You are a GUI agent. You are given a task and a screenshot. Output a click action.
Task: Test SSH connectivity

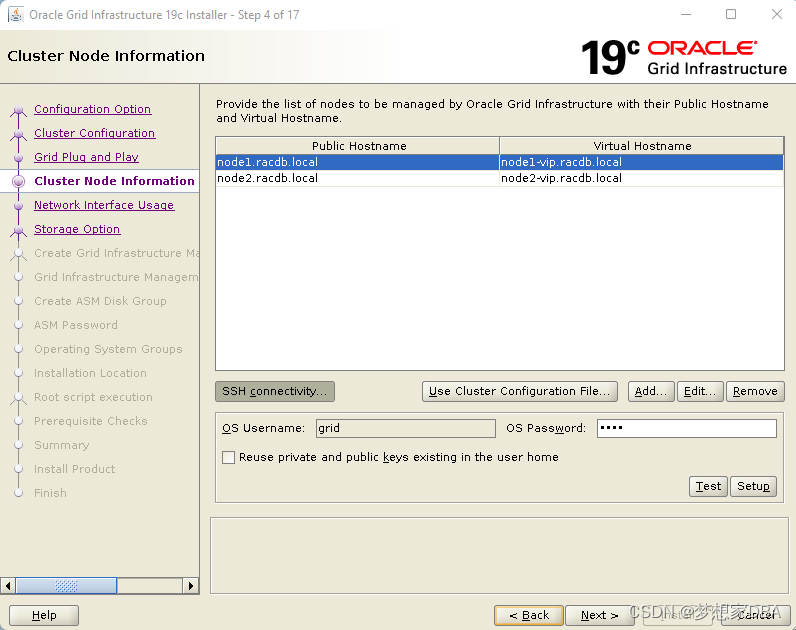pos(708,486)
